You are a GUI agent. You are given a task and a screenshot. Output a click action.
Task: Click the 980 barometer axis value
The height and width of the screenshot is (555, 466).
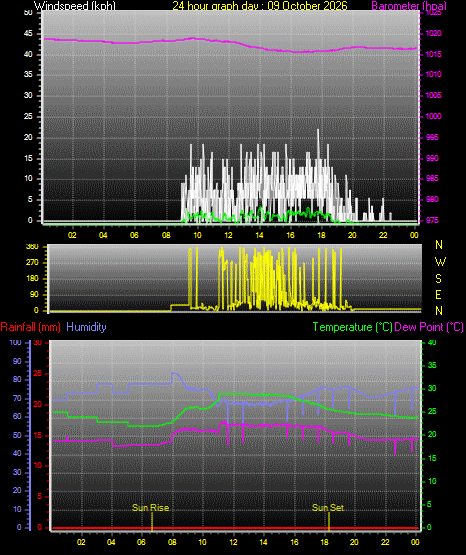pyautogui.click(x=432, y=199)
